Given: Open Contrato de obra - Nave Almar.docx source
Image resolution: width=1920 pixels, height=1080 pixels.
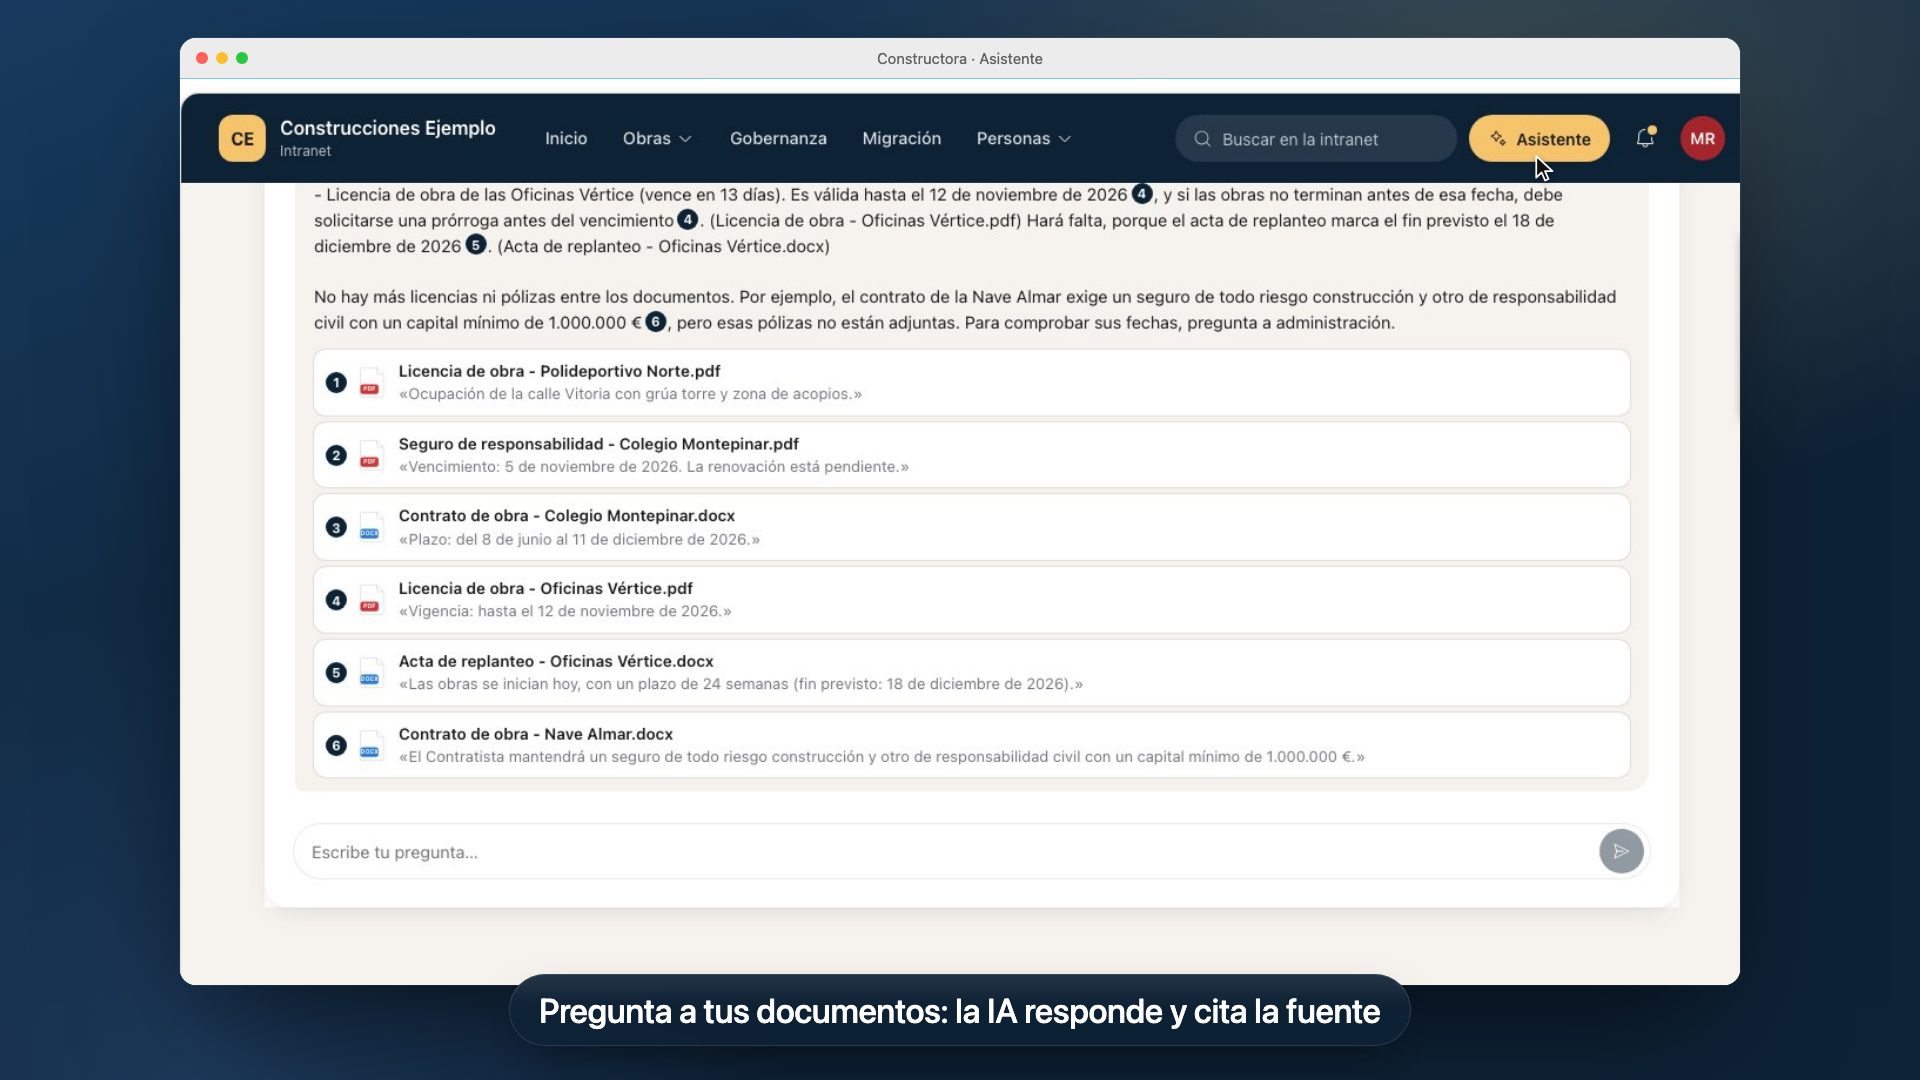Looking at the screenshot, I should click(x=972, y=746).
